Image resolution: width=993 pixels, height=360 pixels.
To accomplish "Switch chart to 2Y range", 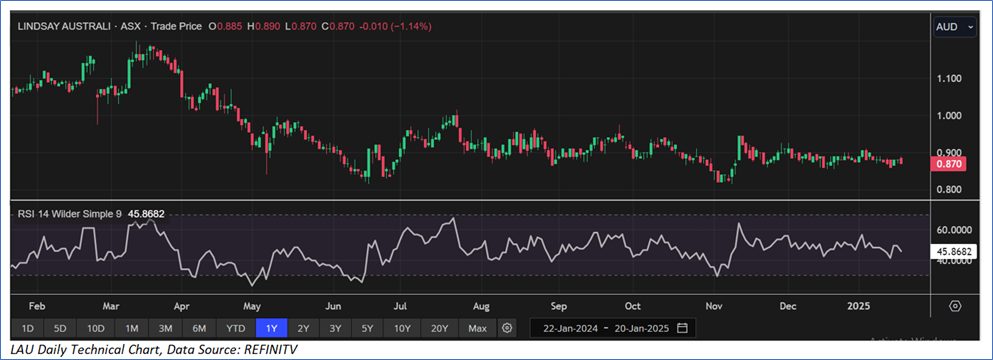I will [x=304, y=328].
